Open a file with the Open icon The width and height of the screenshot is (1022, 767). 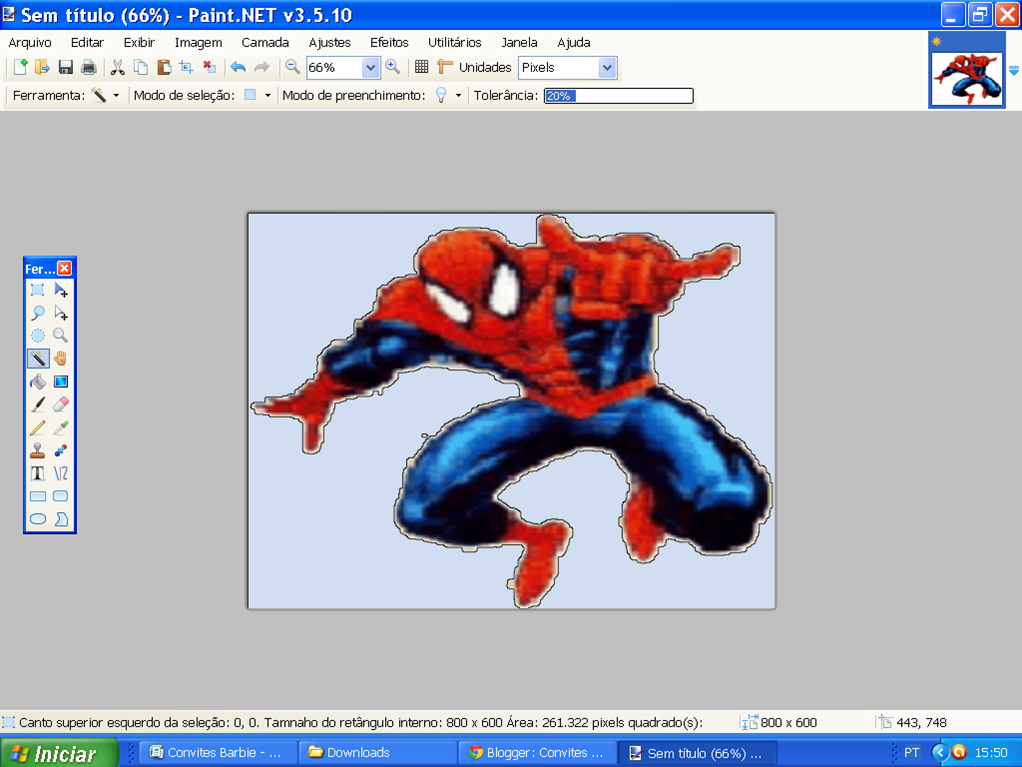point(42,67)
